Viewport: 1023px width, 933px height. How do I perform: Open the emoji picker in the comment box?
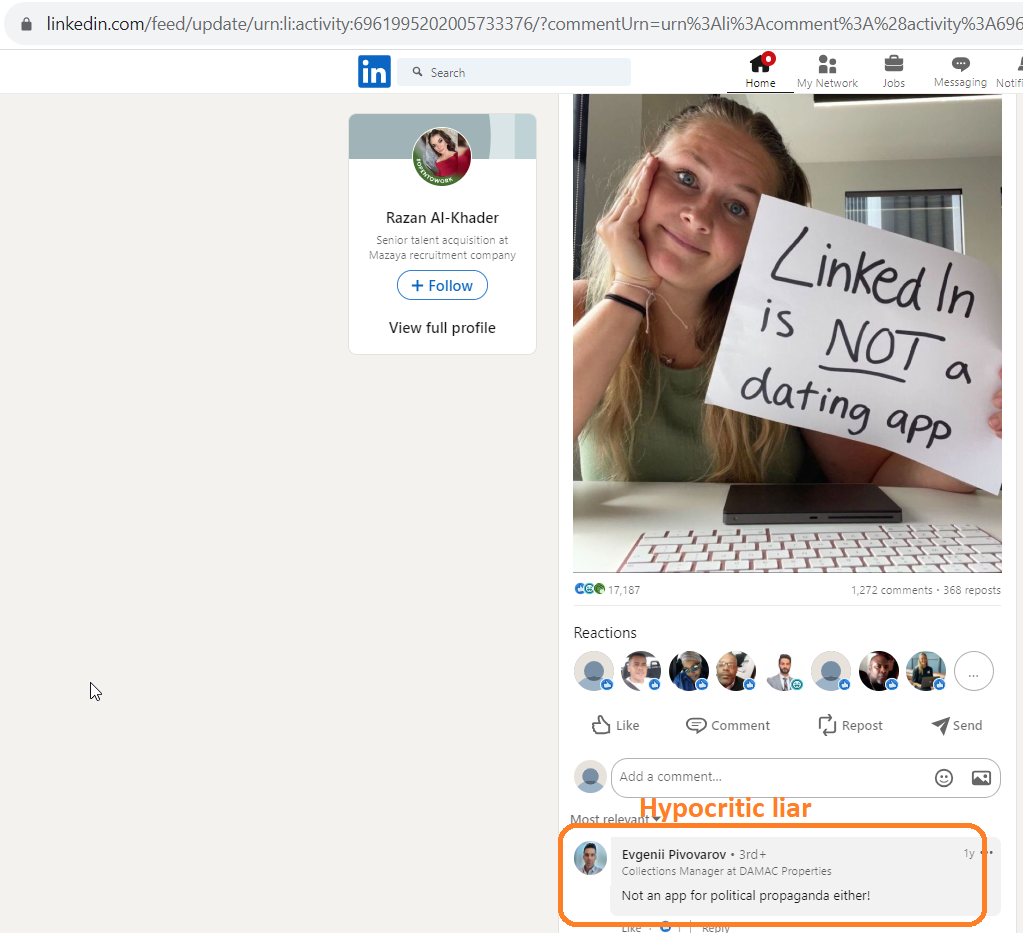tap(943, 778)
